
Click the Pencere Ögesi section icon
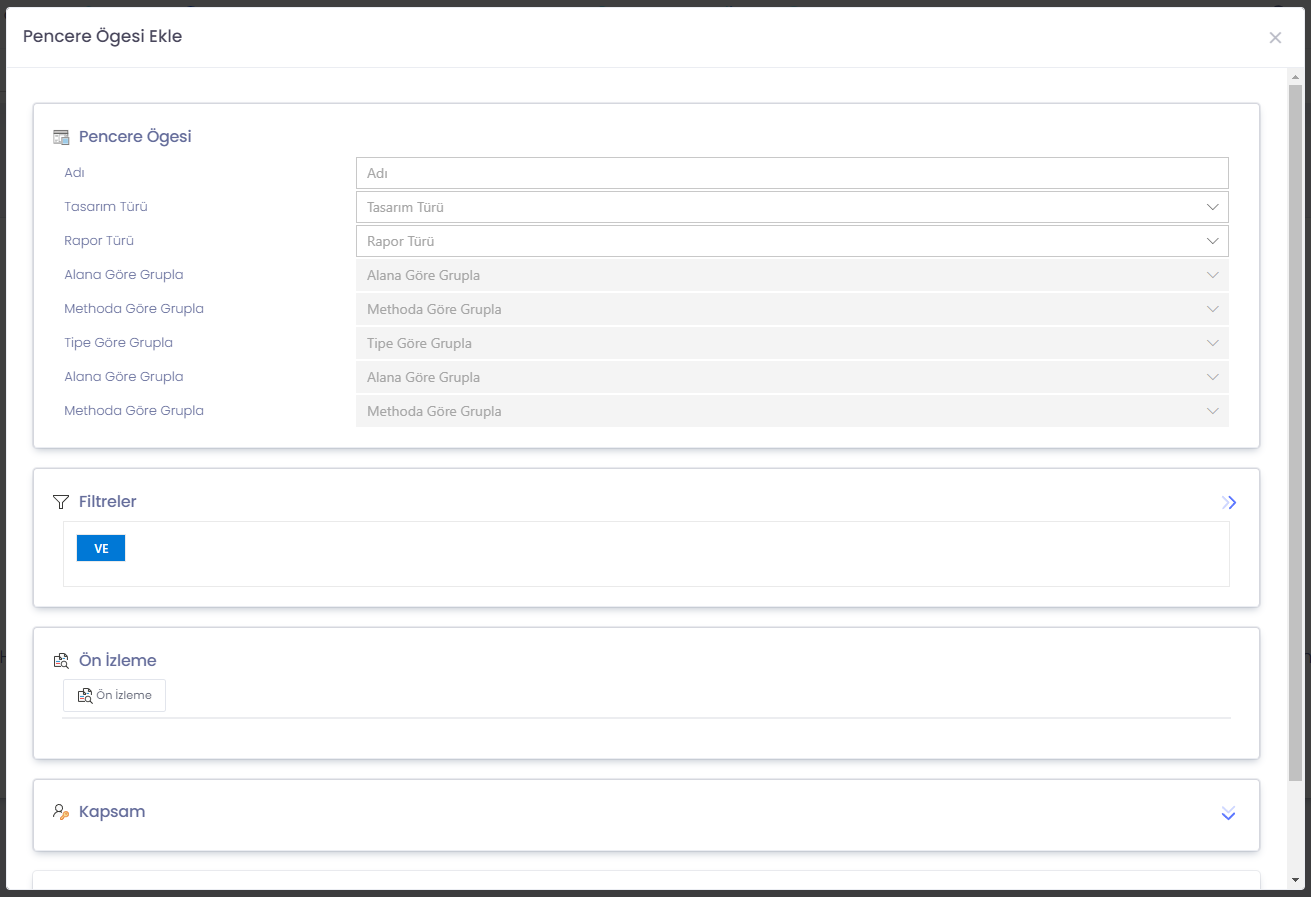point(61,137)
